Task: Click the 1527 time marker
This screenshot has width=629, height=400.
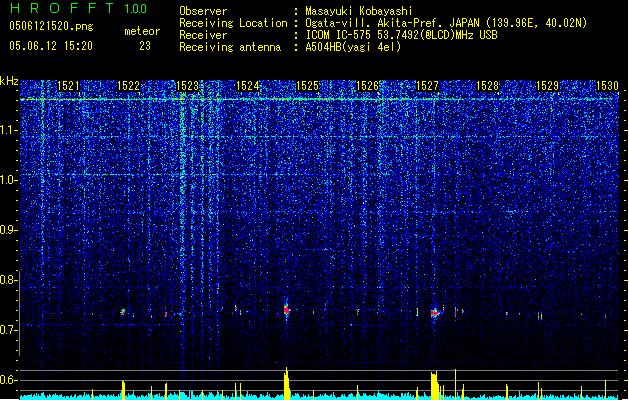Action: (x=427, y=86)
